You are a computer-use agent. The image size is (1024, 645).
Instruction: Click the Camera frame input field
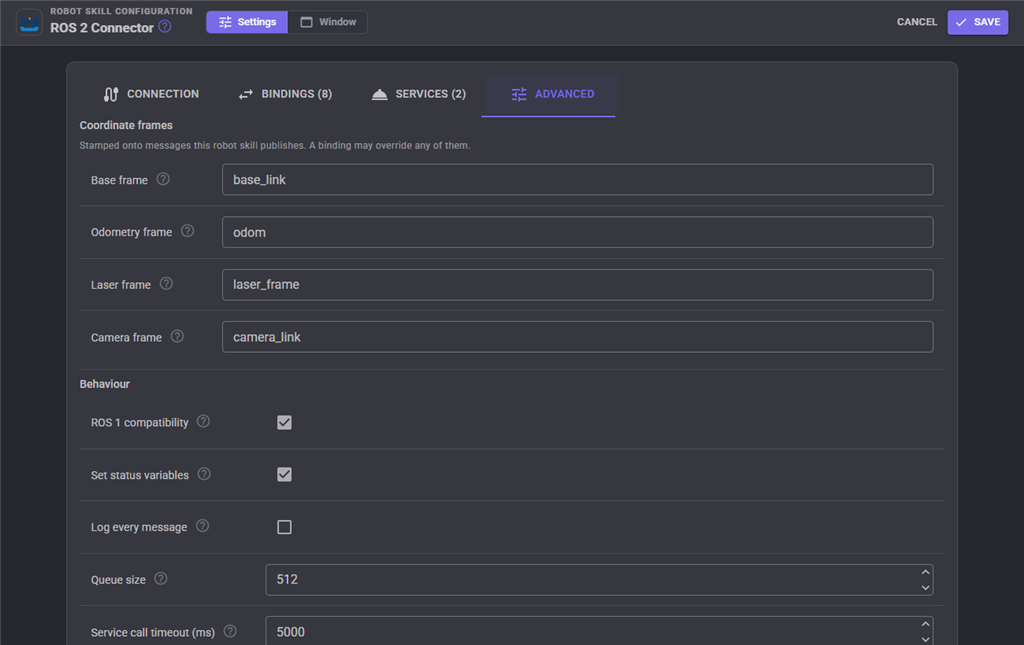point(577,337)
